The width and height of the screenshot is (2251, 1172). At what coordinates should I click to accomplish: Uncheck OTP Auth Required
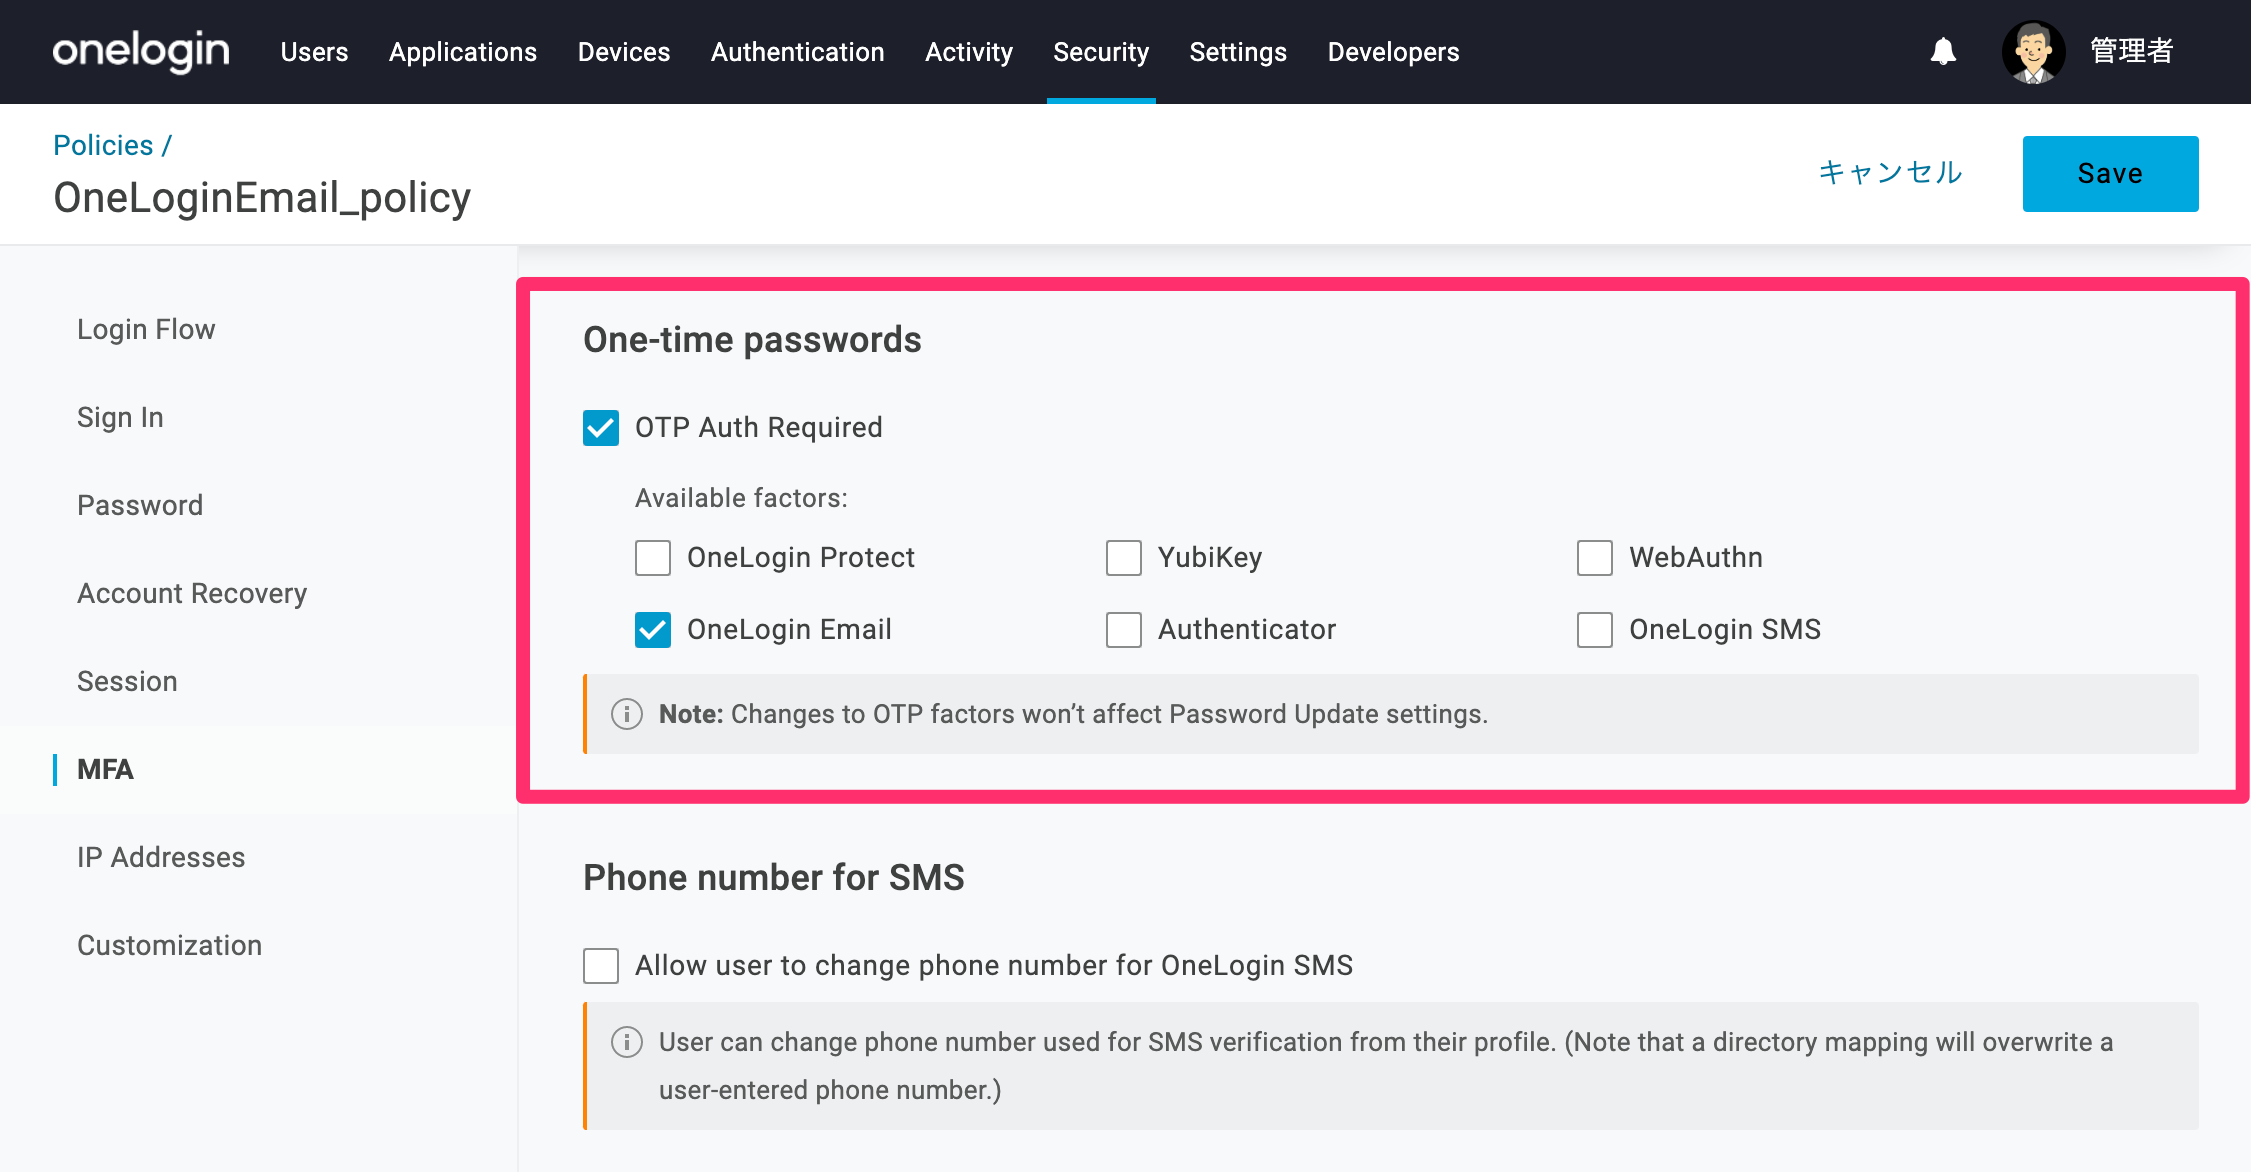(x=601, y=428)
